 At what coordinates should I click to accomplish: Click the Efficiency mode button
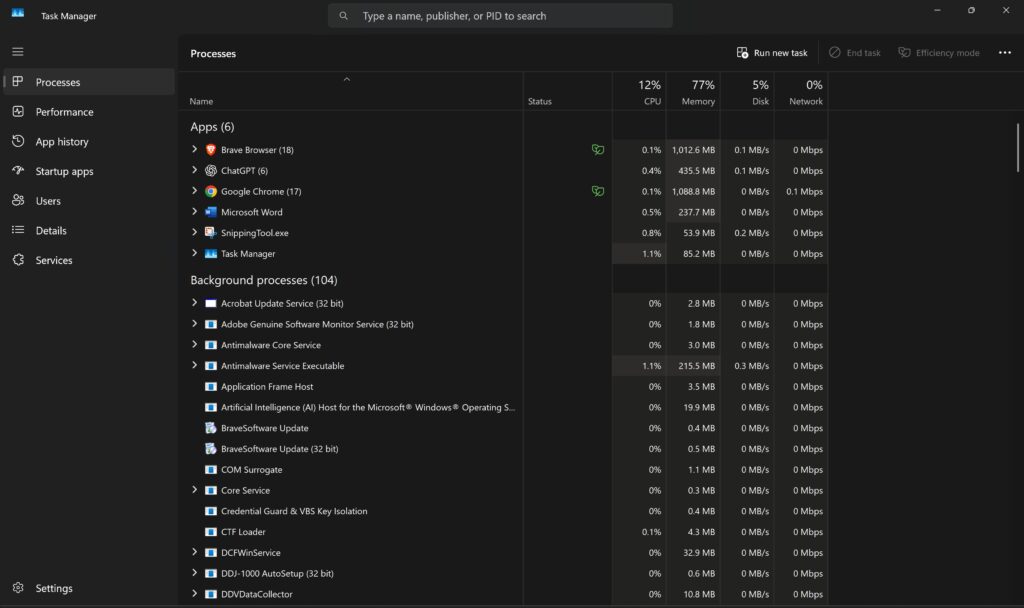[x=938, y=53]
